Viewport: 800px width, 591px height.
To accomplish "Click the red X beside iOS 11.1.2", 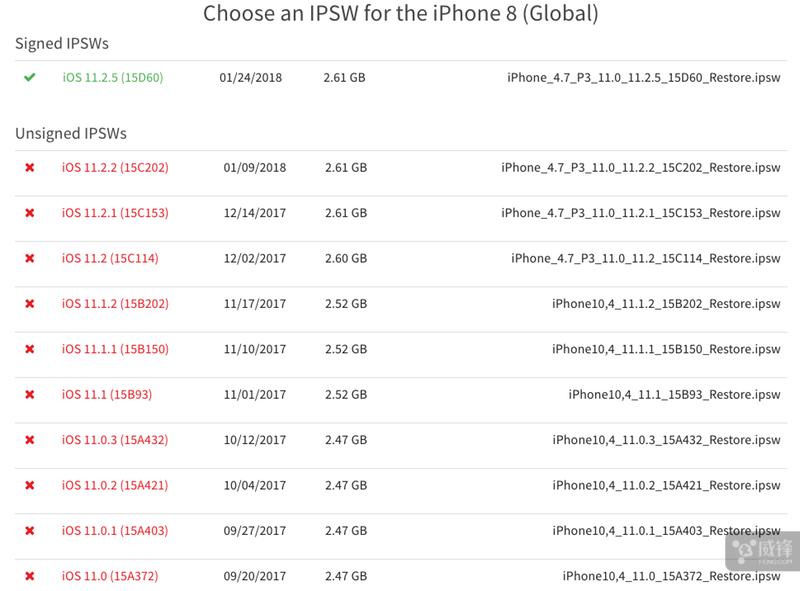I will pyautogui.click(x=30, y=304).
